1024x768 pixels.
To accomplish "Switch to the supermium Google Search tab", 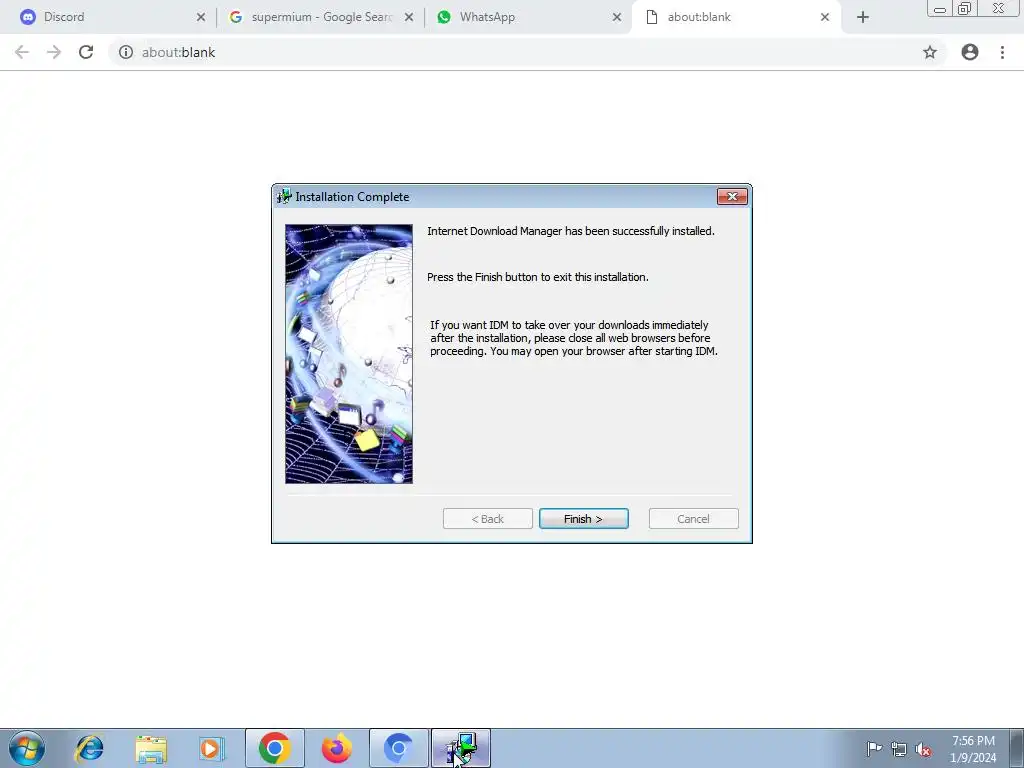I will 320,17.
